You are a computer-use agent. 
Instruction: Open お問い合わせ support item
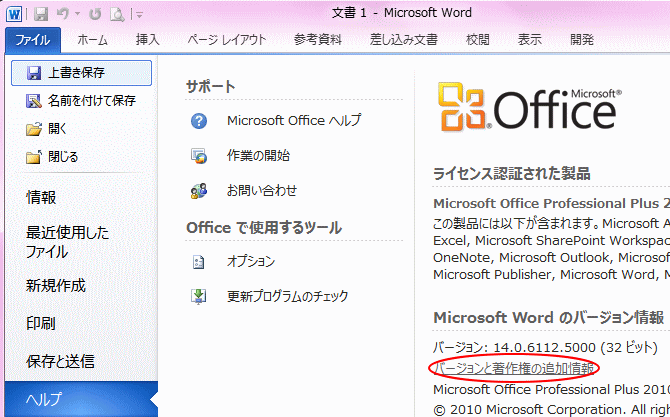(x=262, y=191)
